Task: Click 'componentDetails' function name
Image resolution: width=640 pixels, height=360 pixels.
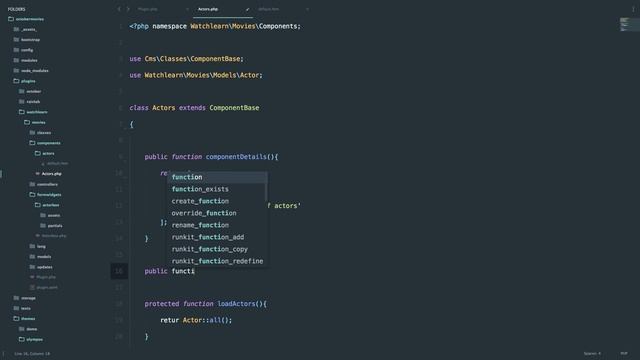Action: pos(236,157)
